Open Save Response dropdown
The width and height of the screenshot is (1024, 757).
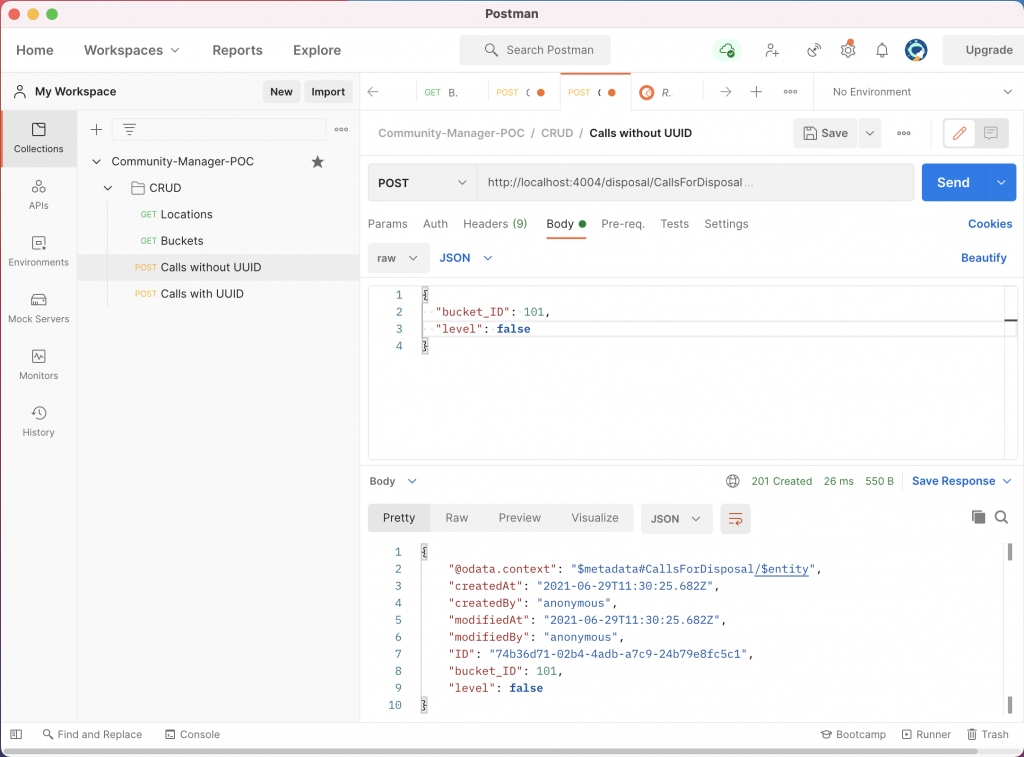961,481
